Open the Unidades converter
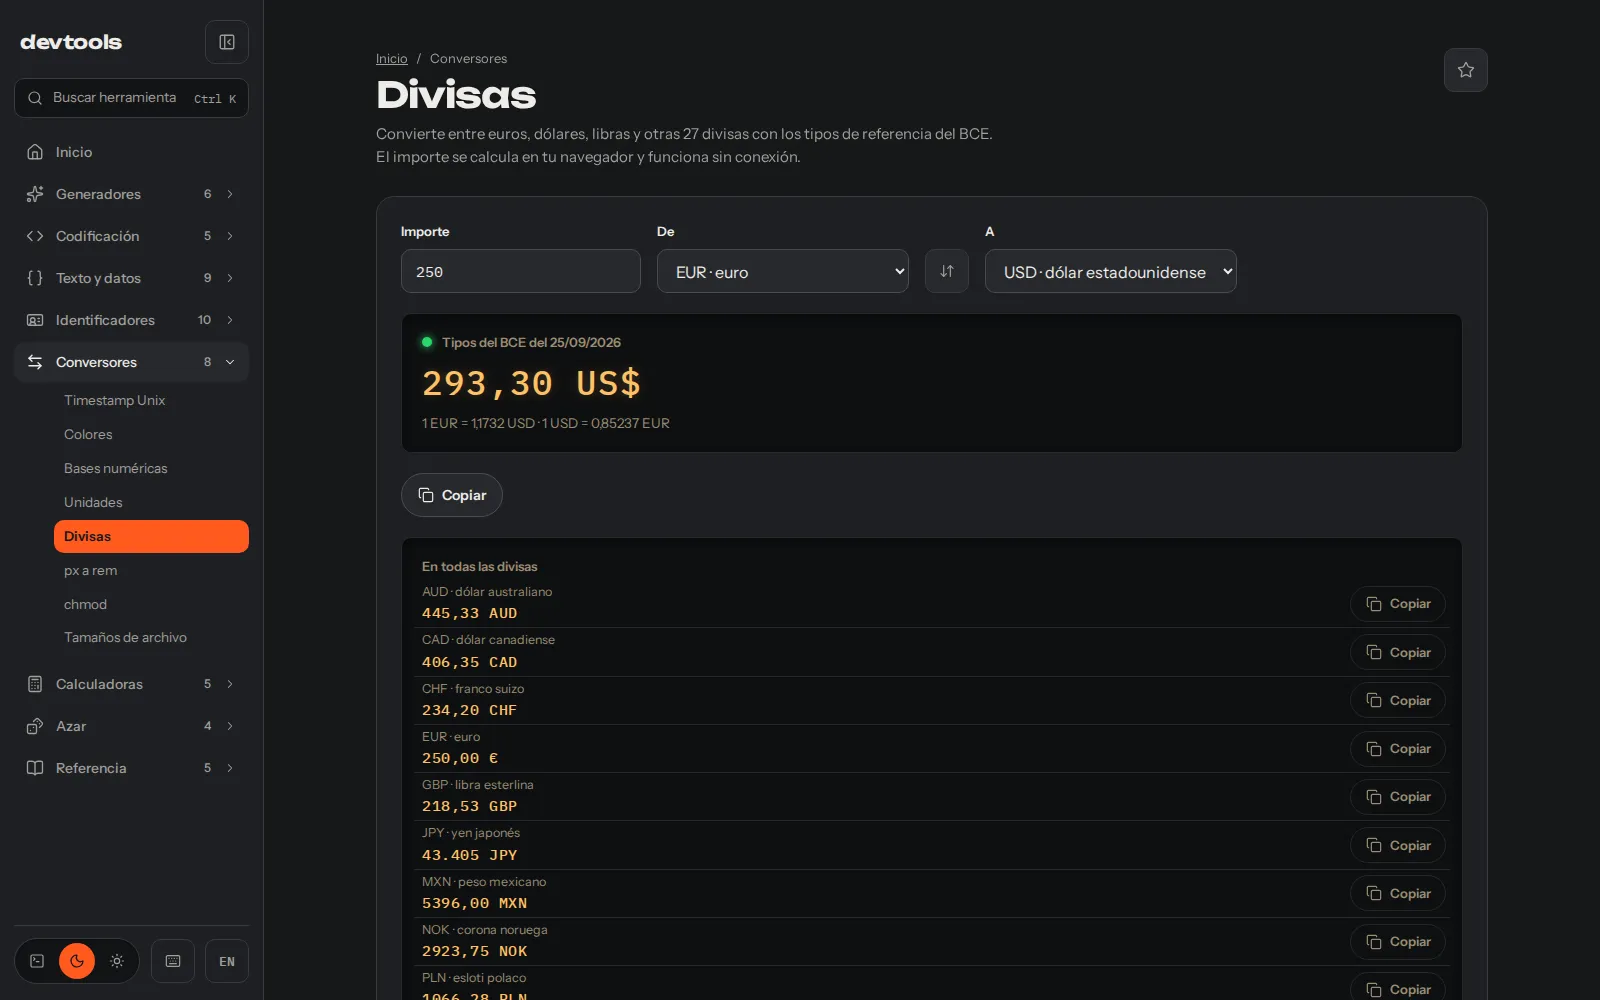This screenshot has height=1000, width=1600. point(151,502)
